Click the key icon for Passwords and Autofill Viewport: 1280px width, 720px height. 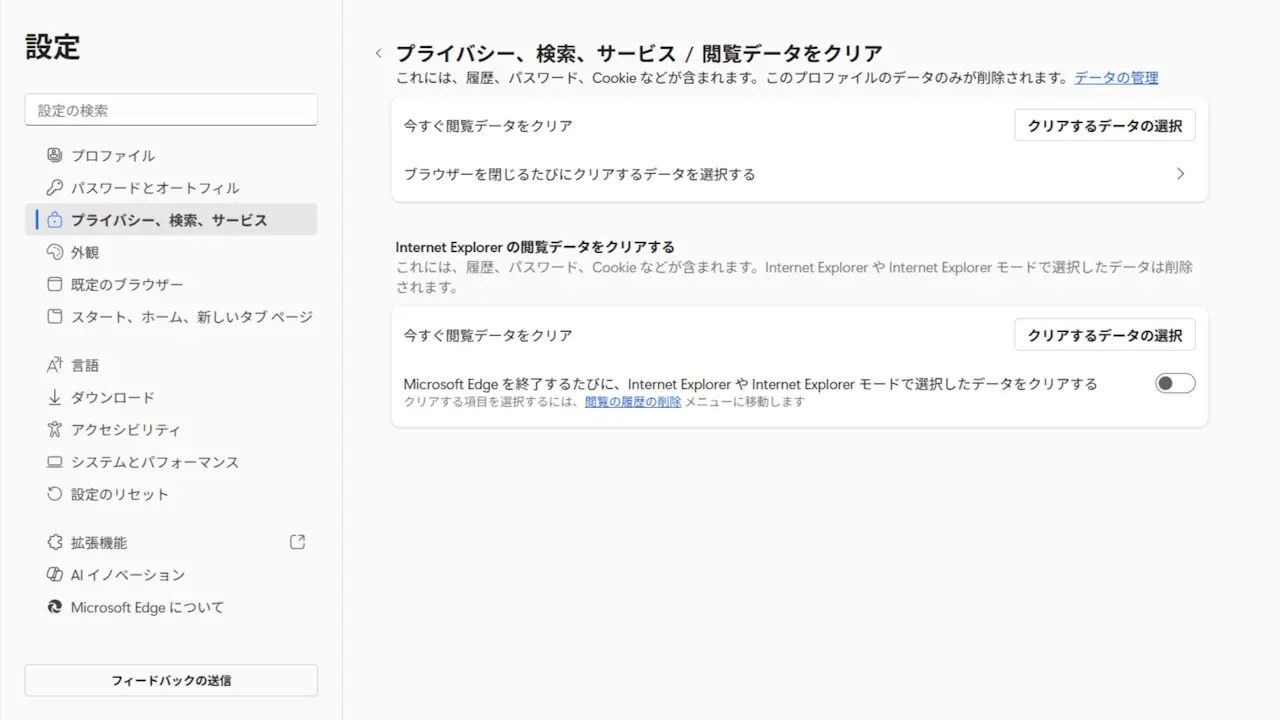pyautogui.click(x=55, y=188)
